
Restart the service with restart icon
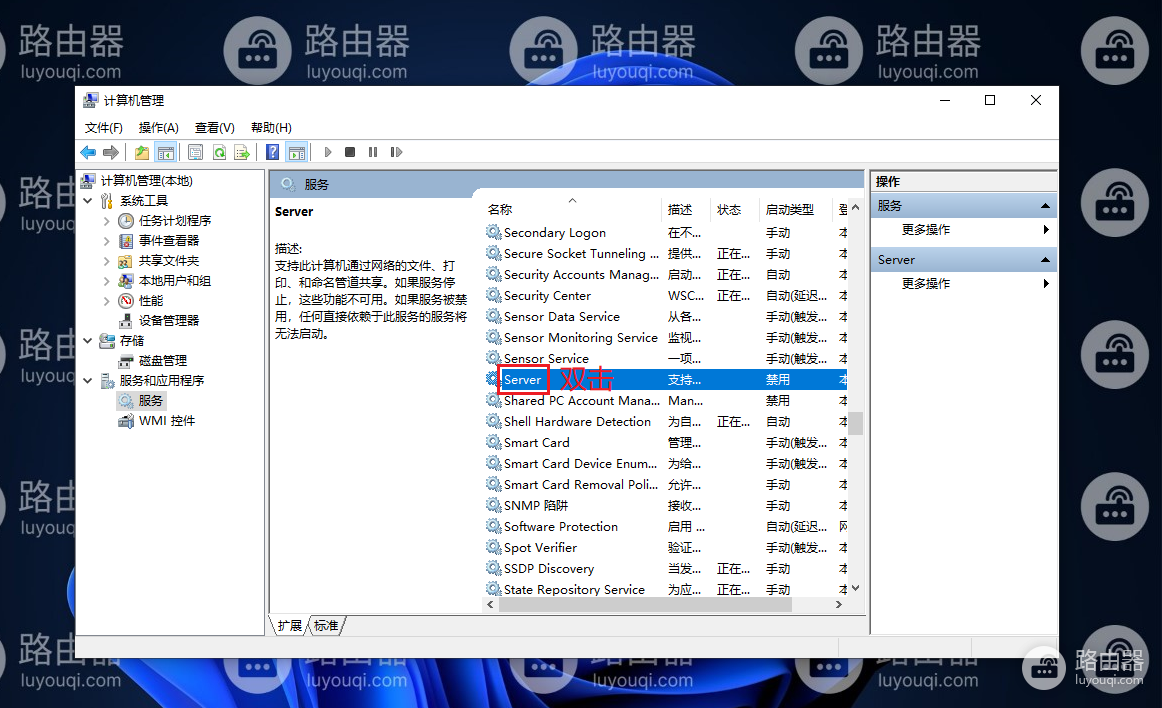click(396, 152)
